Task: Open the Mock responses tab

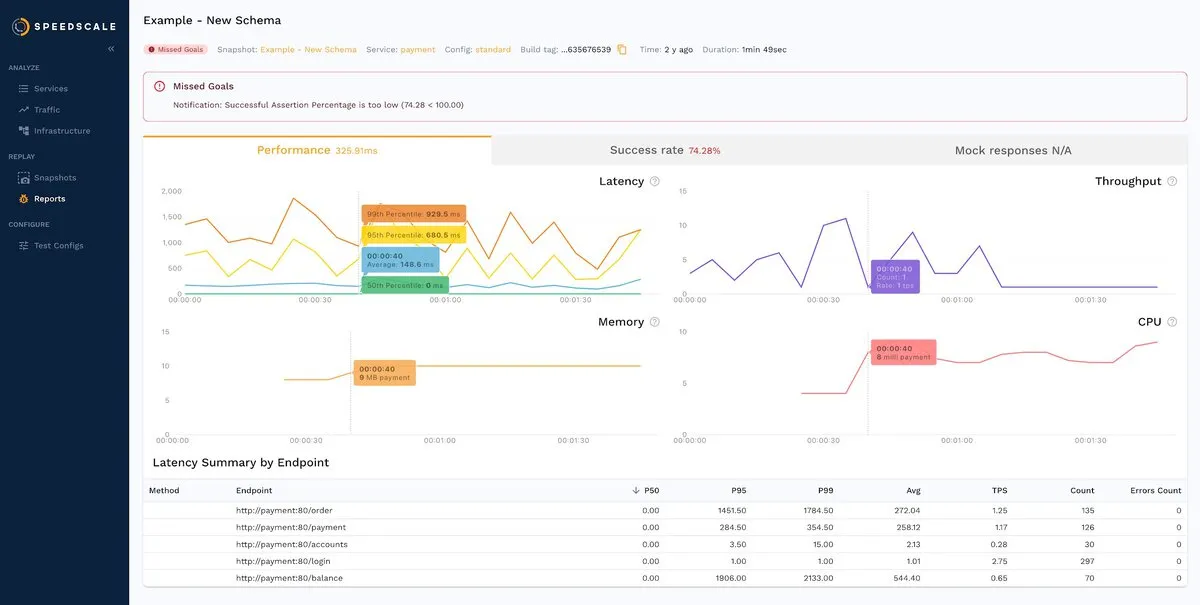Action: [1016, 149]
